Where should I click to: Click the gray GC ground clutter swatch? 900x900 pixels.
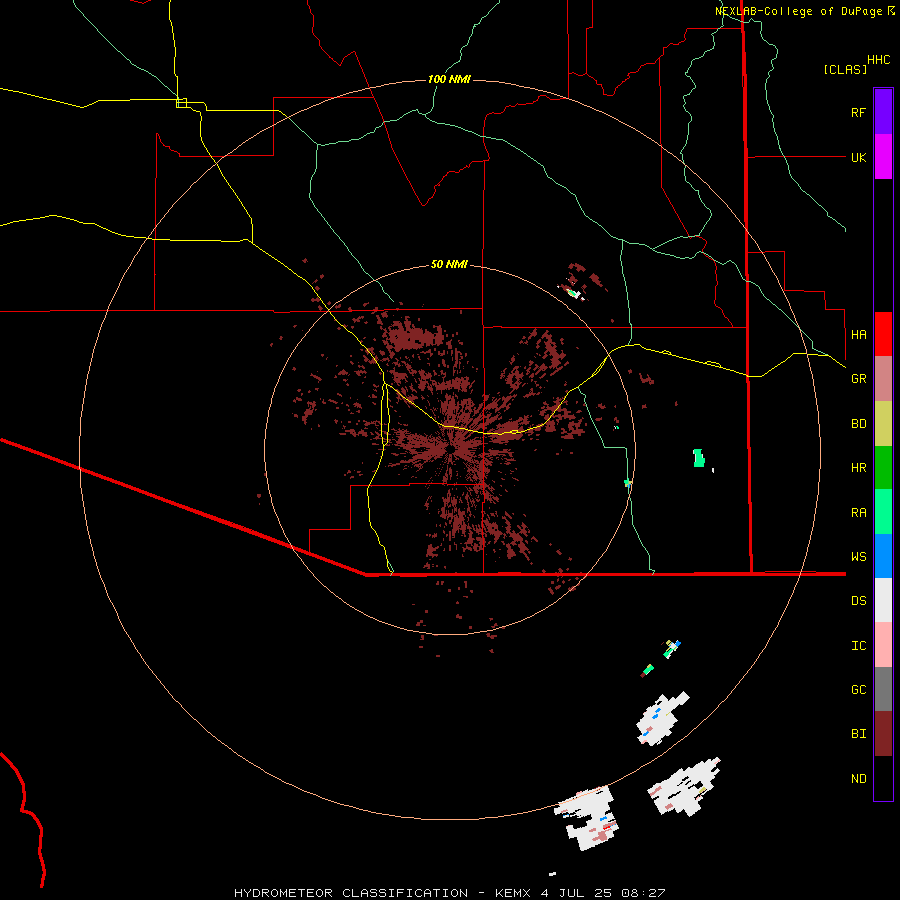[883, 689]
